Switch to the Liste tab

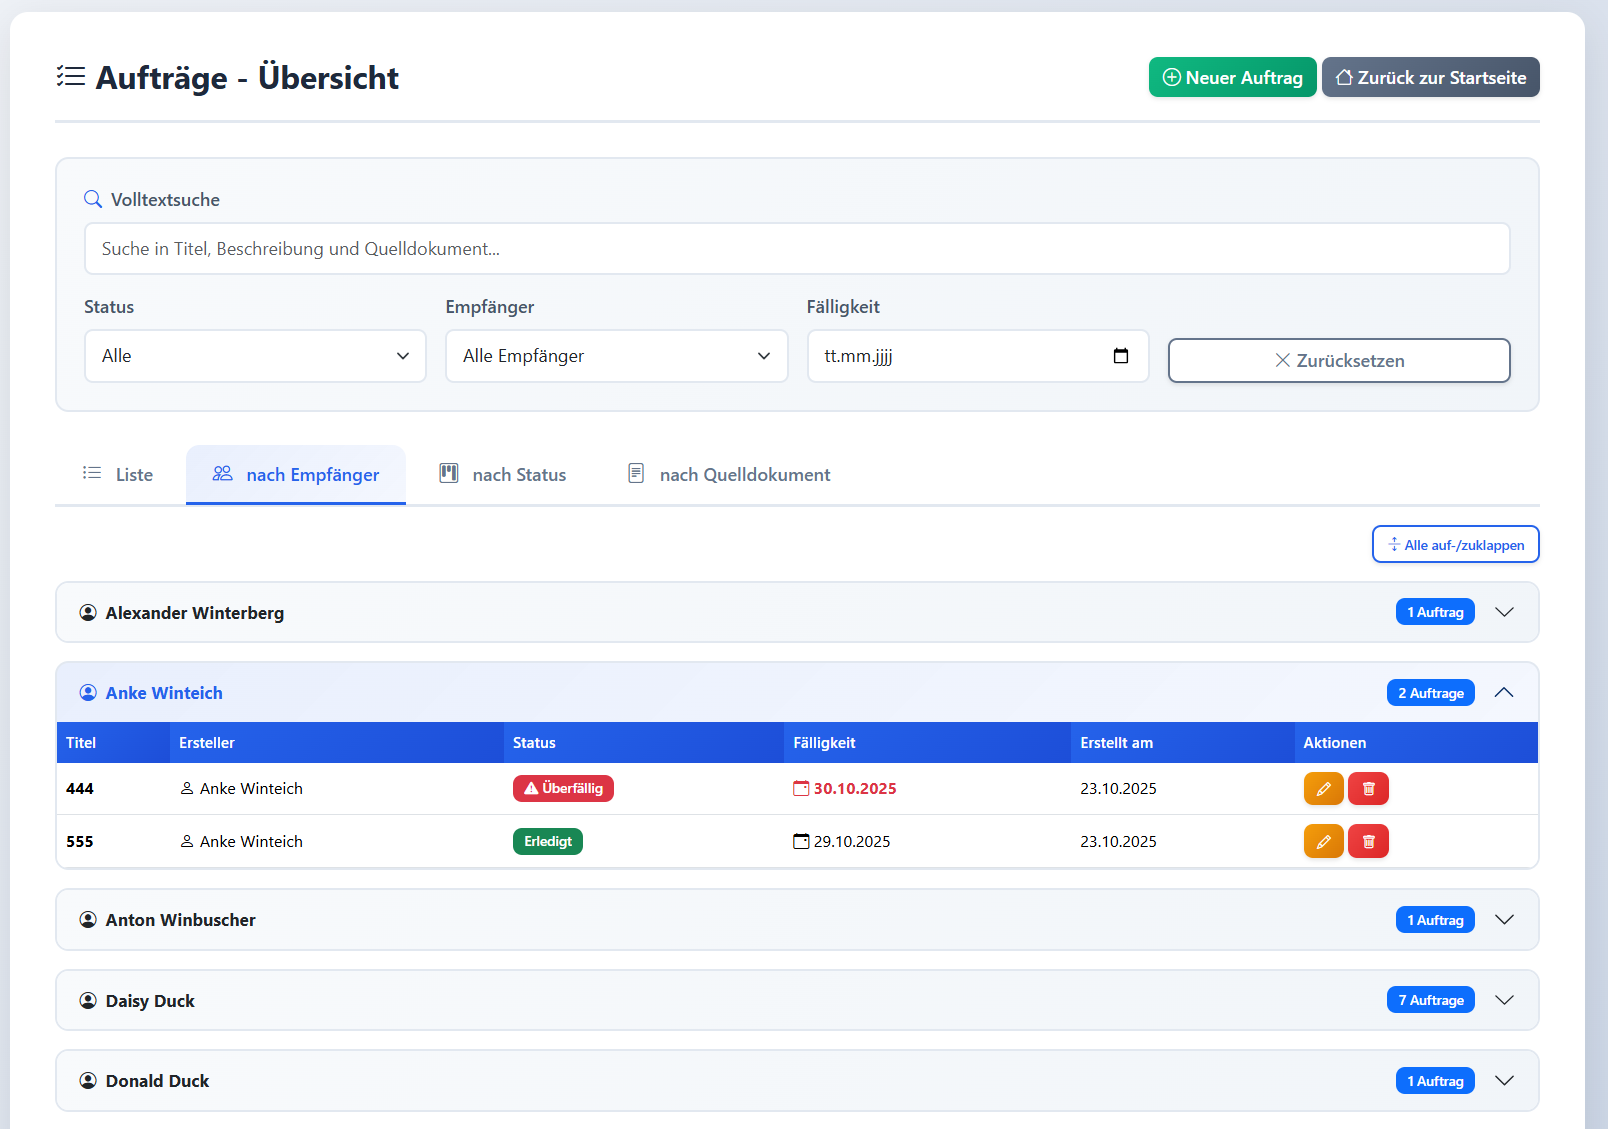coord(119,475)
